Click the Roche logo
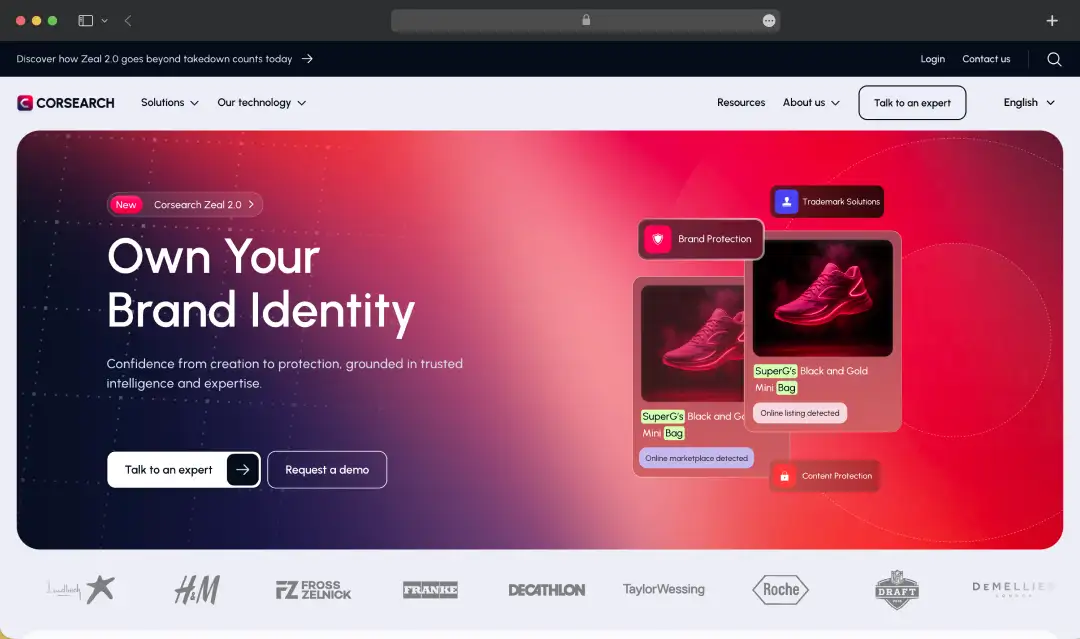Viewport: 1080px width, 639px height. pos(780,590)
